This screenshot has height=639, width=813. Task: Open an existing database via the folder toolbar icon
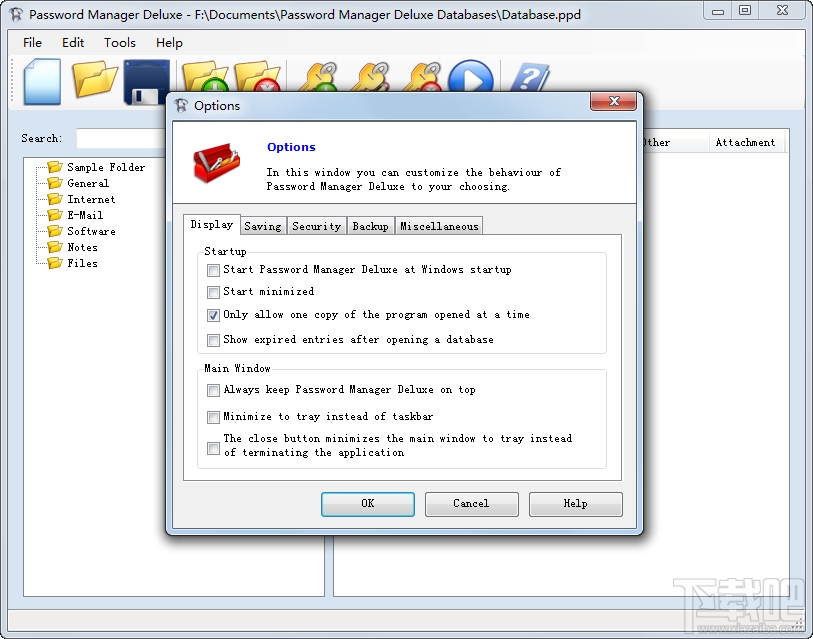click(x=95, y=80)
